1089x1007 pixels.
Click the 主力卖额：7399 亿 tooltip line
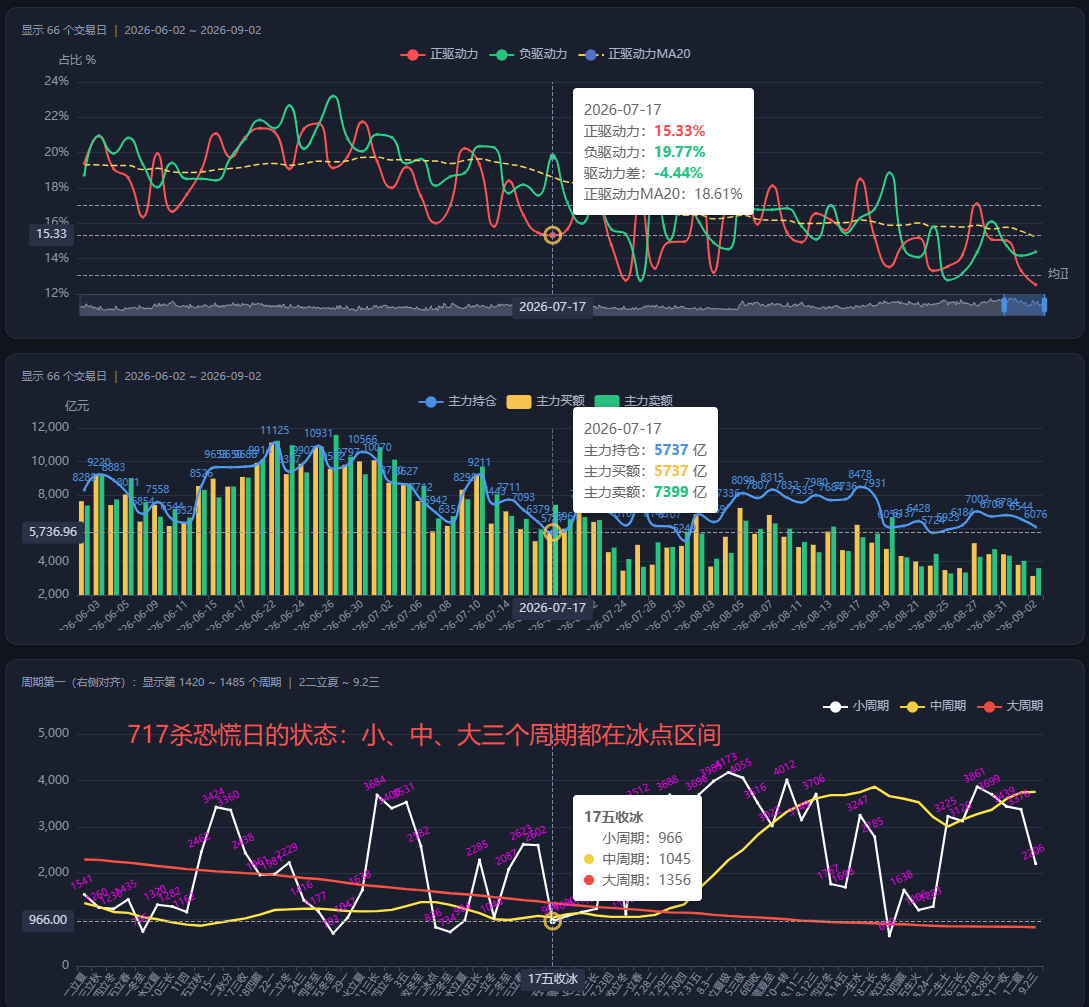coord(645,492)
